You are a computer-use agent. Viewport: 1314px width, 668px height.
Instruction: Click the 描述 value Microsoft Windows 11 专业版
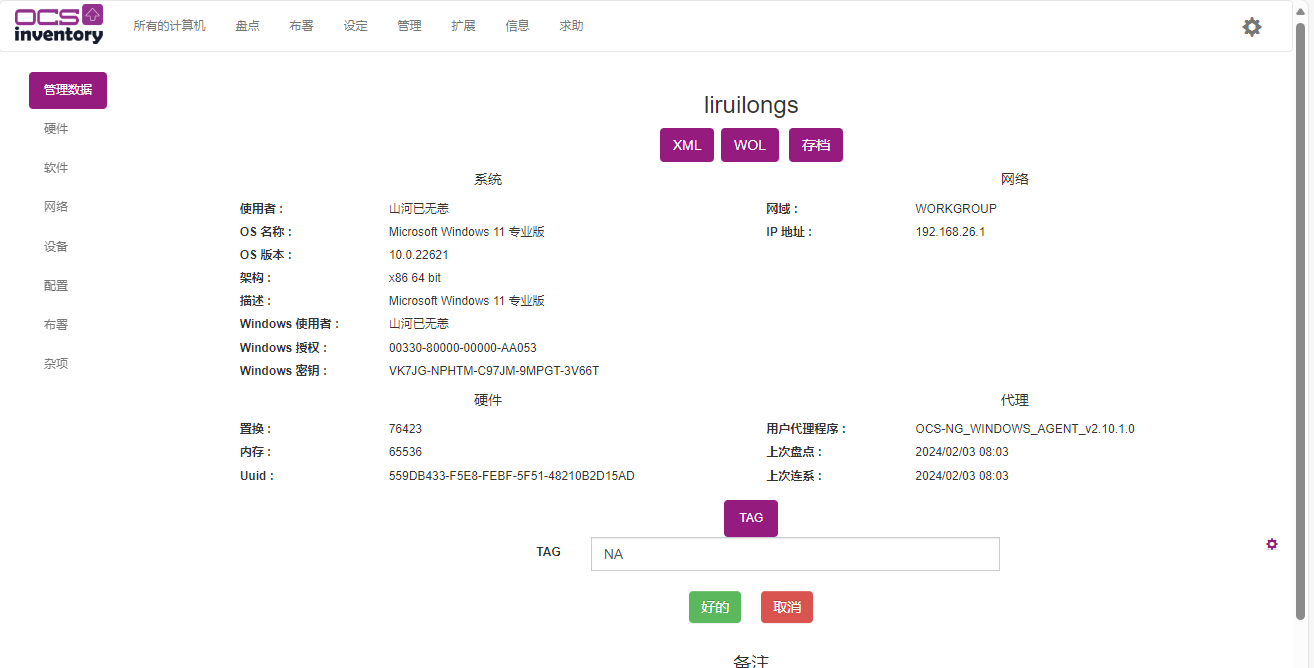(x=467, y=301)
